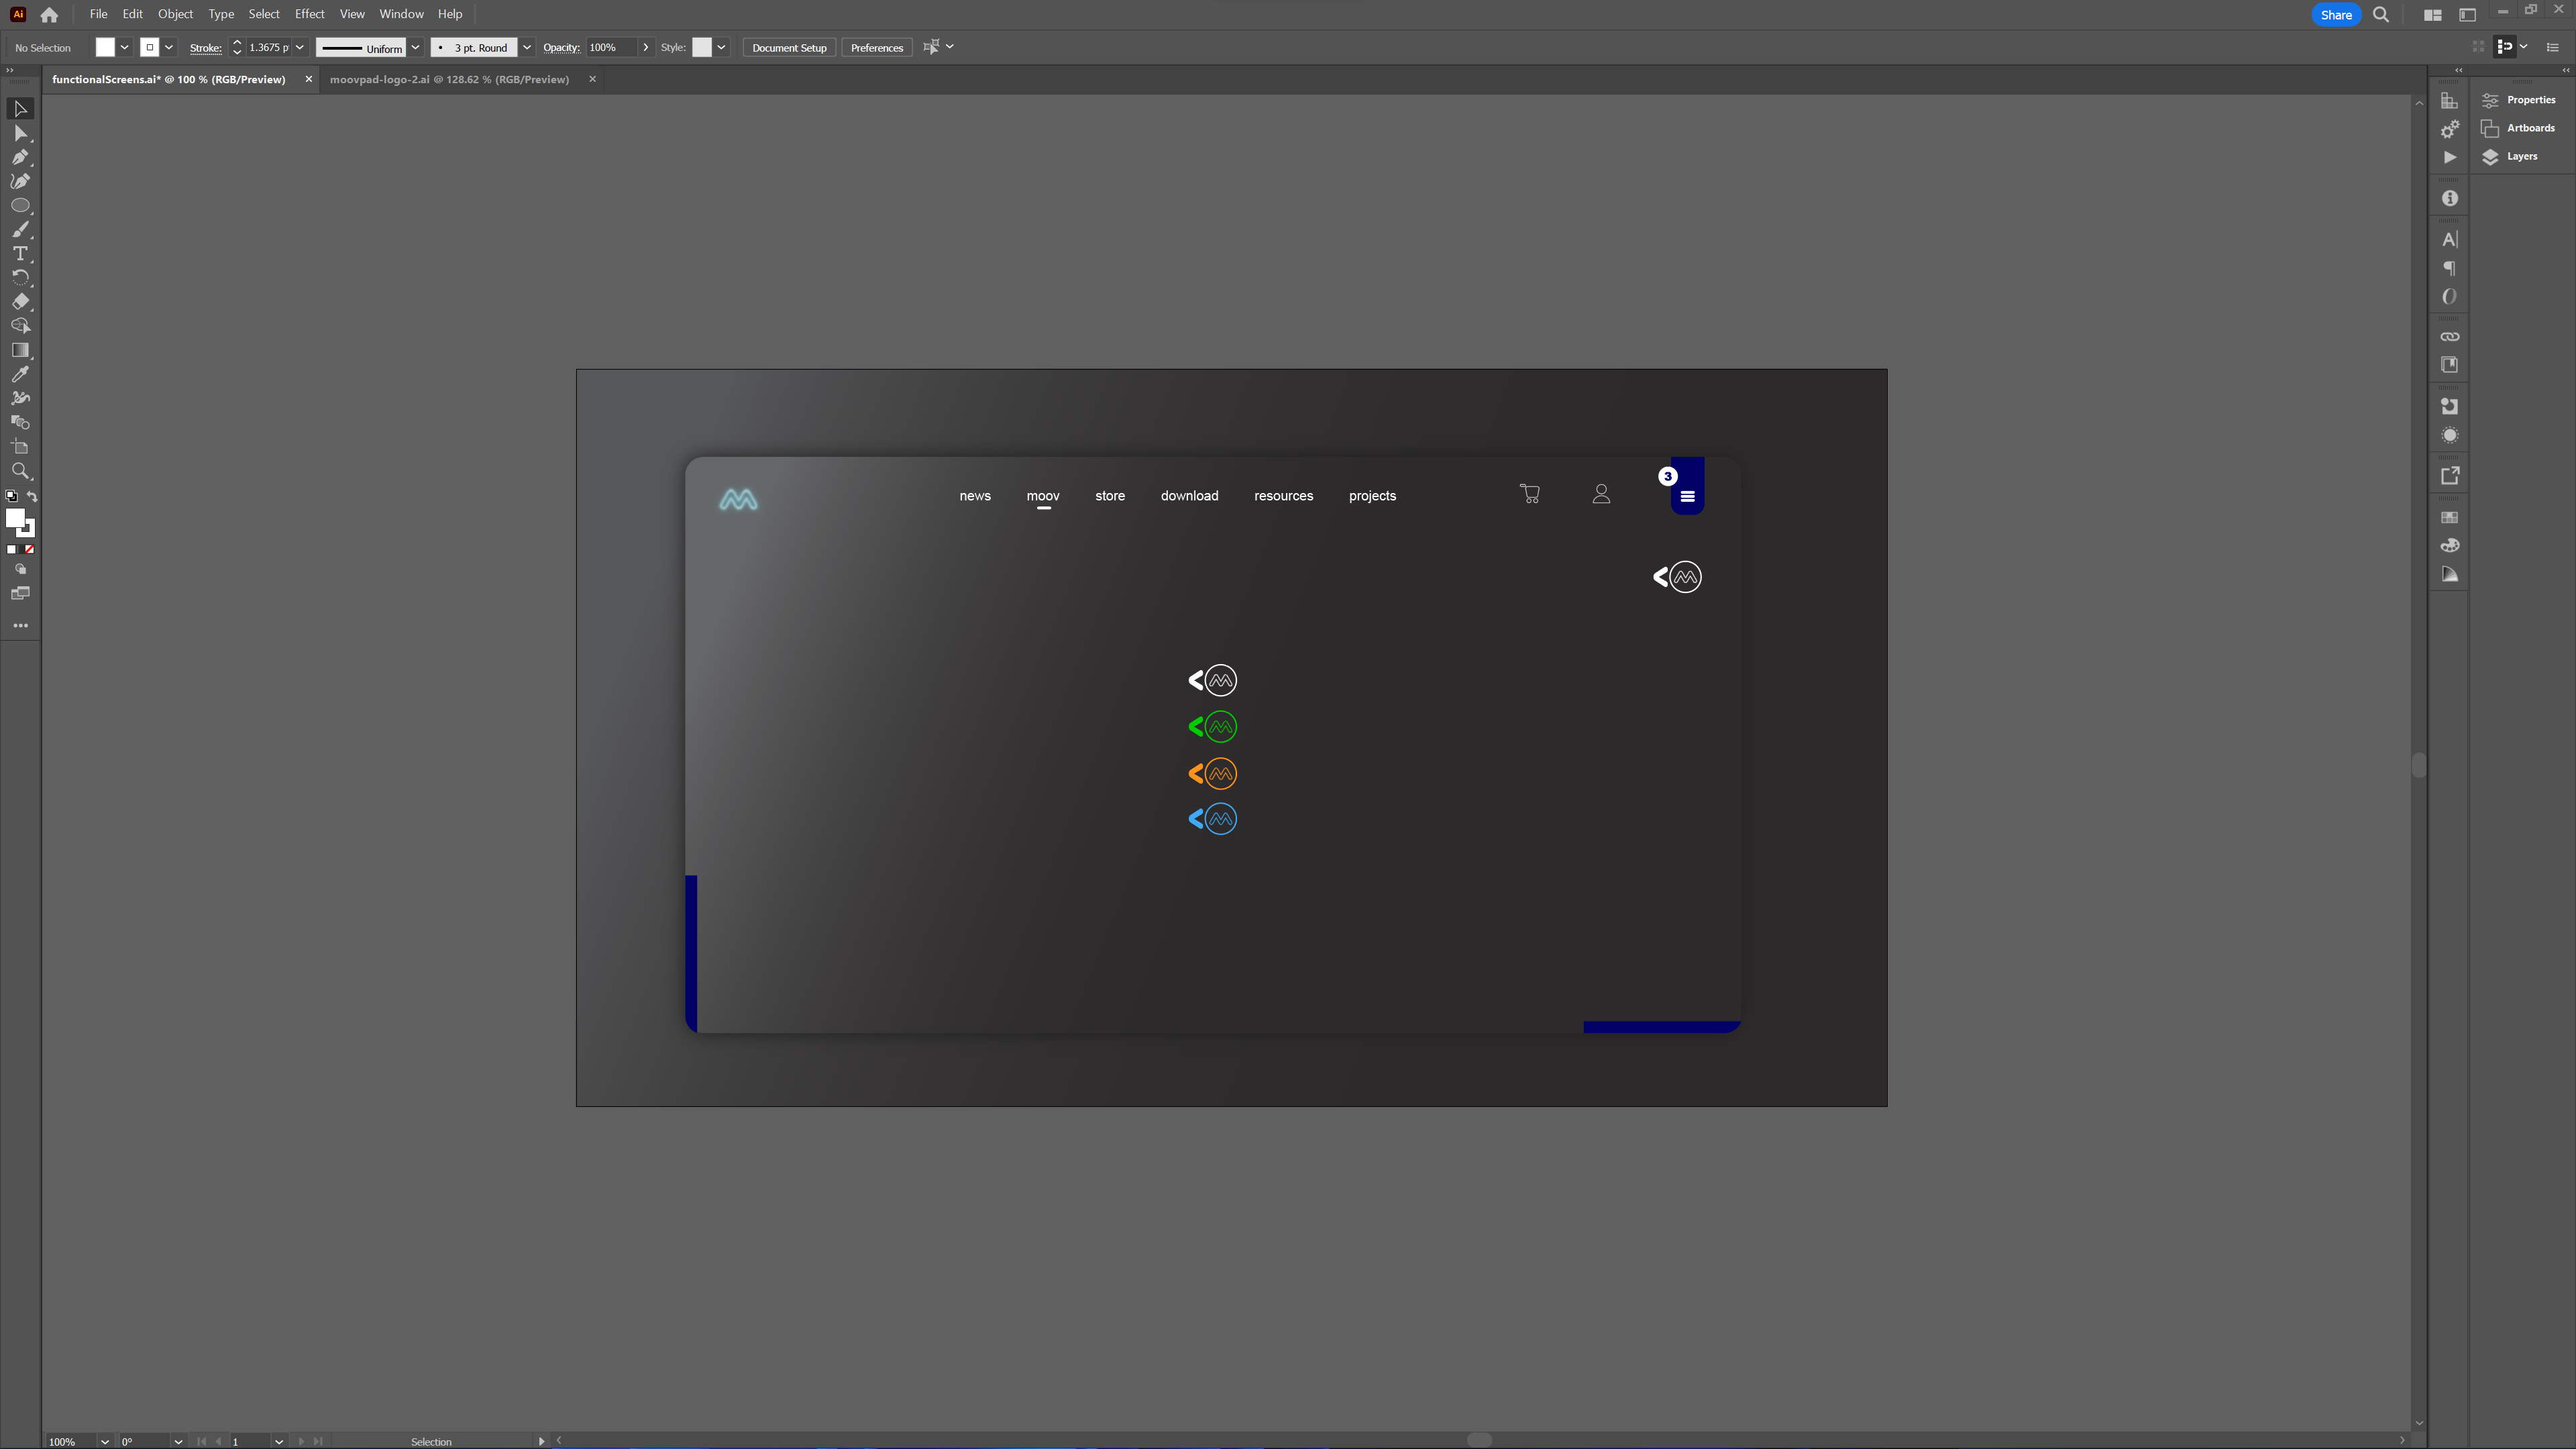This screenshot has height=1449, width=2576.
Task: Select the Artboard tool
Action: (x=20, y=447)
